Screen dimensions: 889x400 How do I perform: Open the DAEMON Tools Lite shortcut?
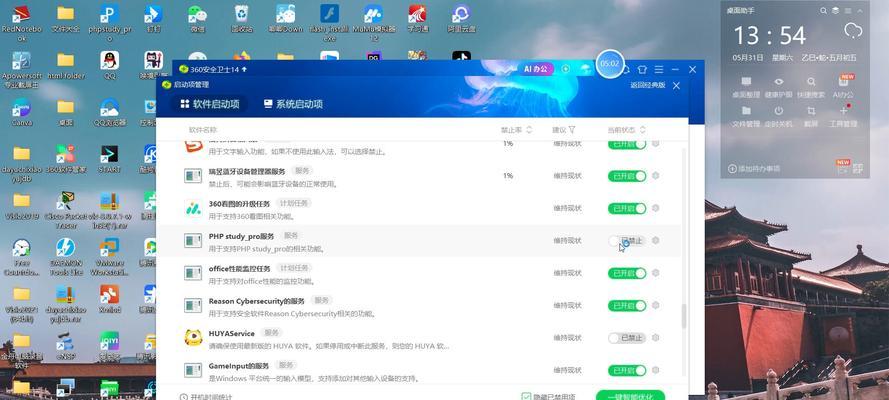click(x=66, y=256)
